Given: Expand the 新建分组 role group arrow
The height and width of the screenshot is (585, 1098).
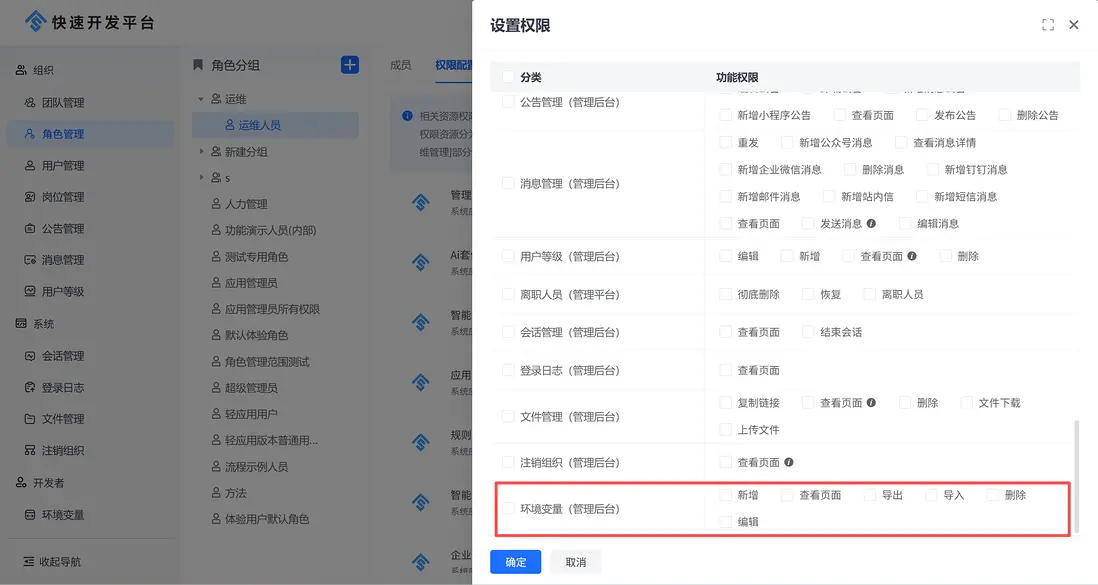Looking at the screenshot, I should pyautogui.click(x=201, y=151).
